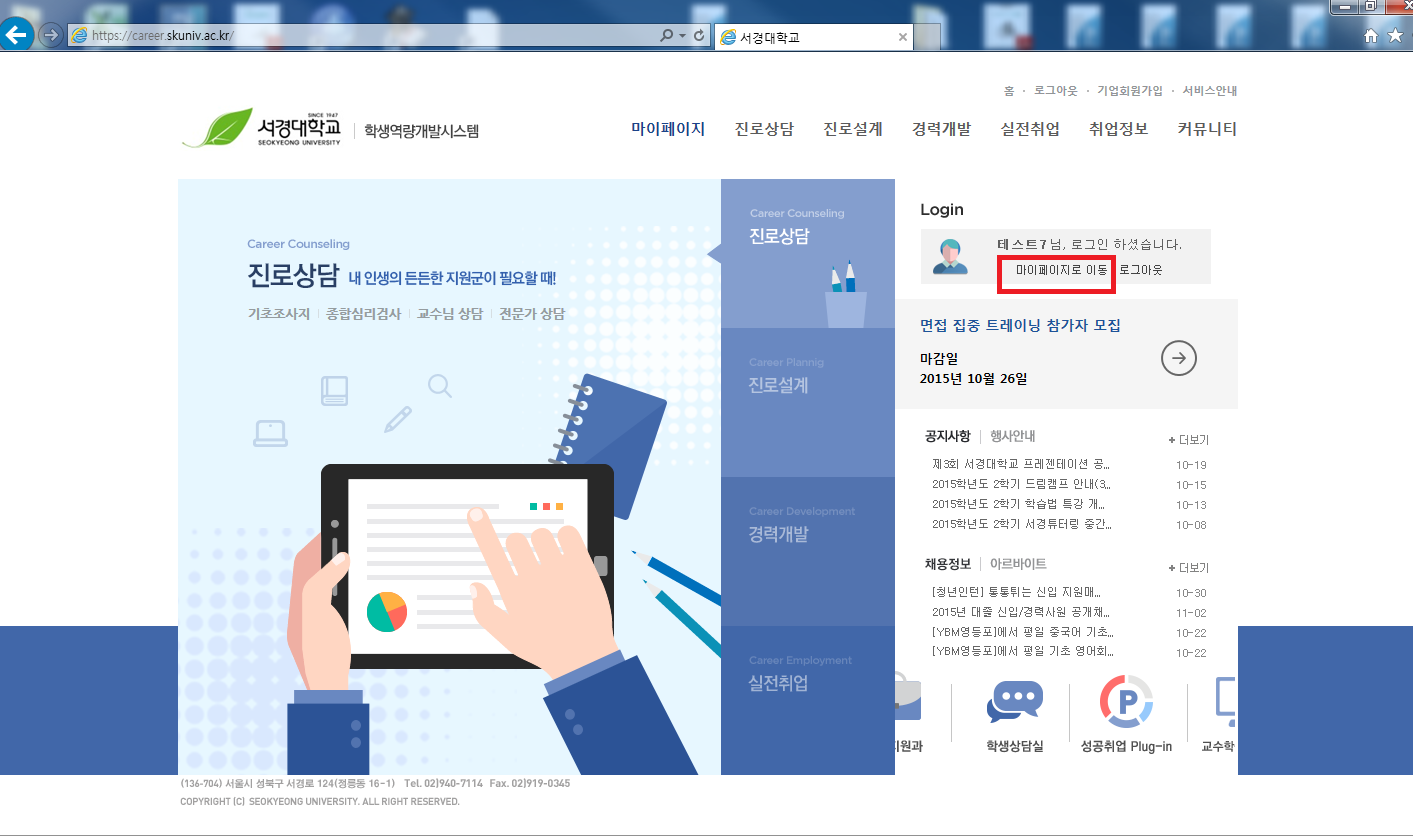This screenshot has width=1413, height=837.
Task: Click the 성공취업 Plug-in circular icon
Action: coord(1127,703)
